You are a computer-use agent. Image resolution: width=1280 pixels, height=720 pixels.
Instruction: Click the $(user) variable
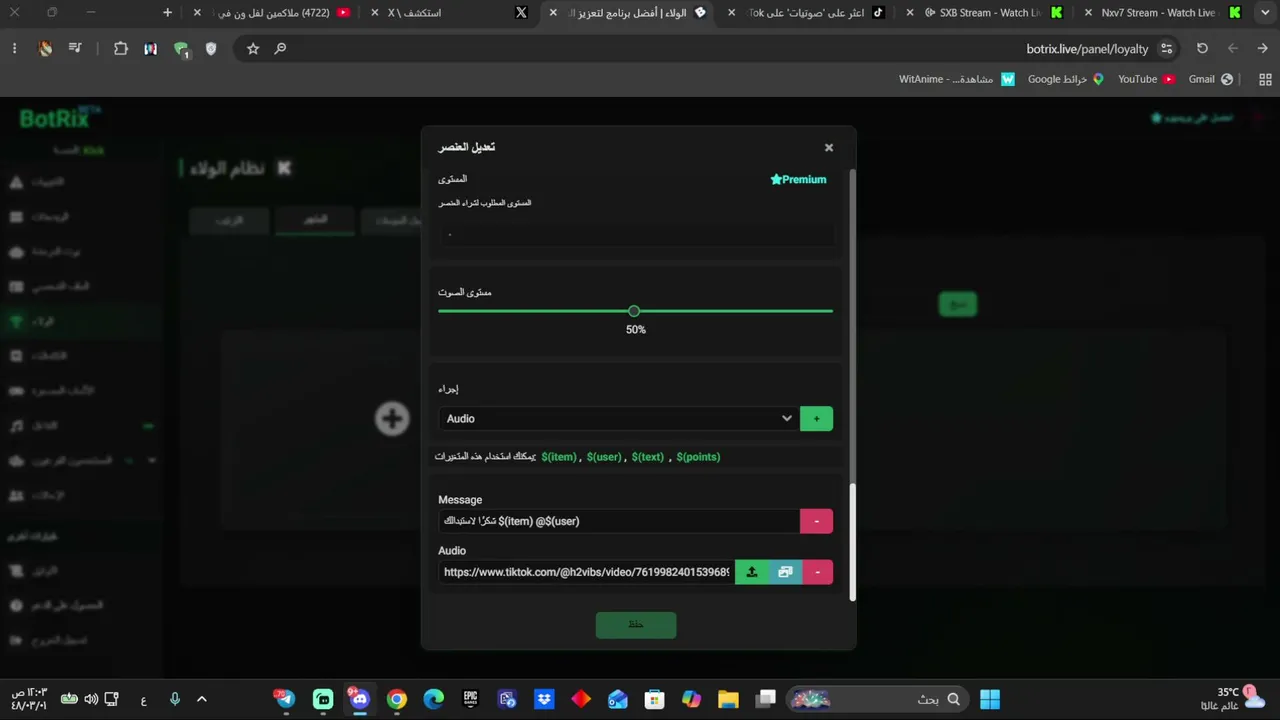click(x=604, y=457)
